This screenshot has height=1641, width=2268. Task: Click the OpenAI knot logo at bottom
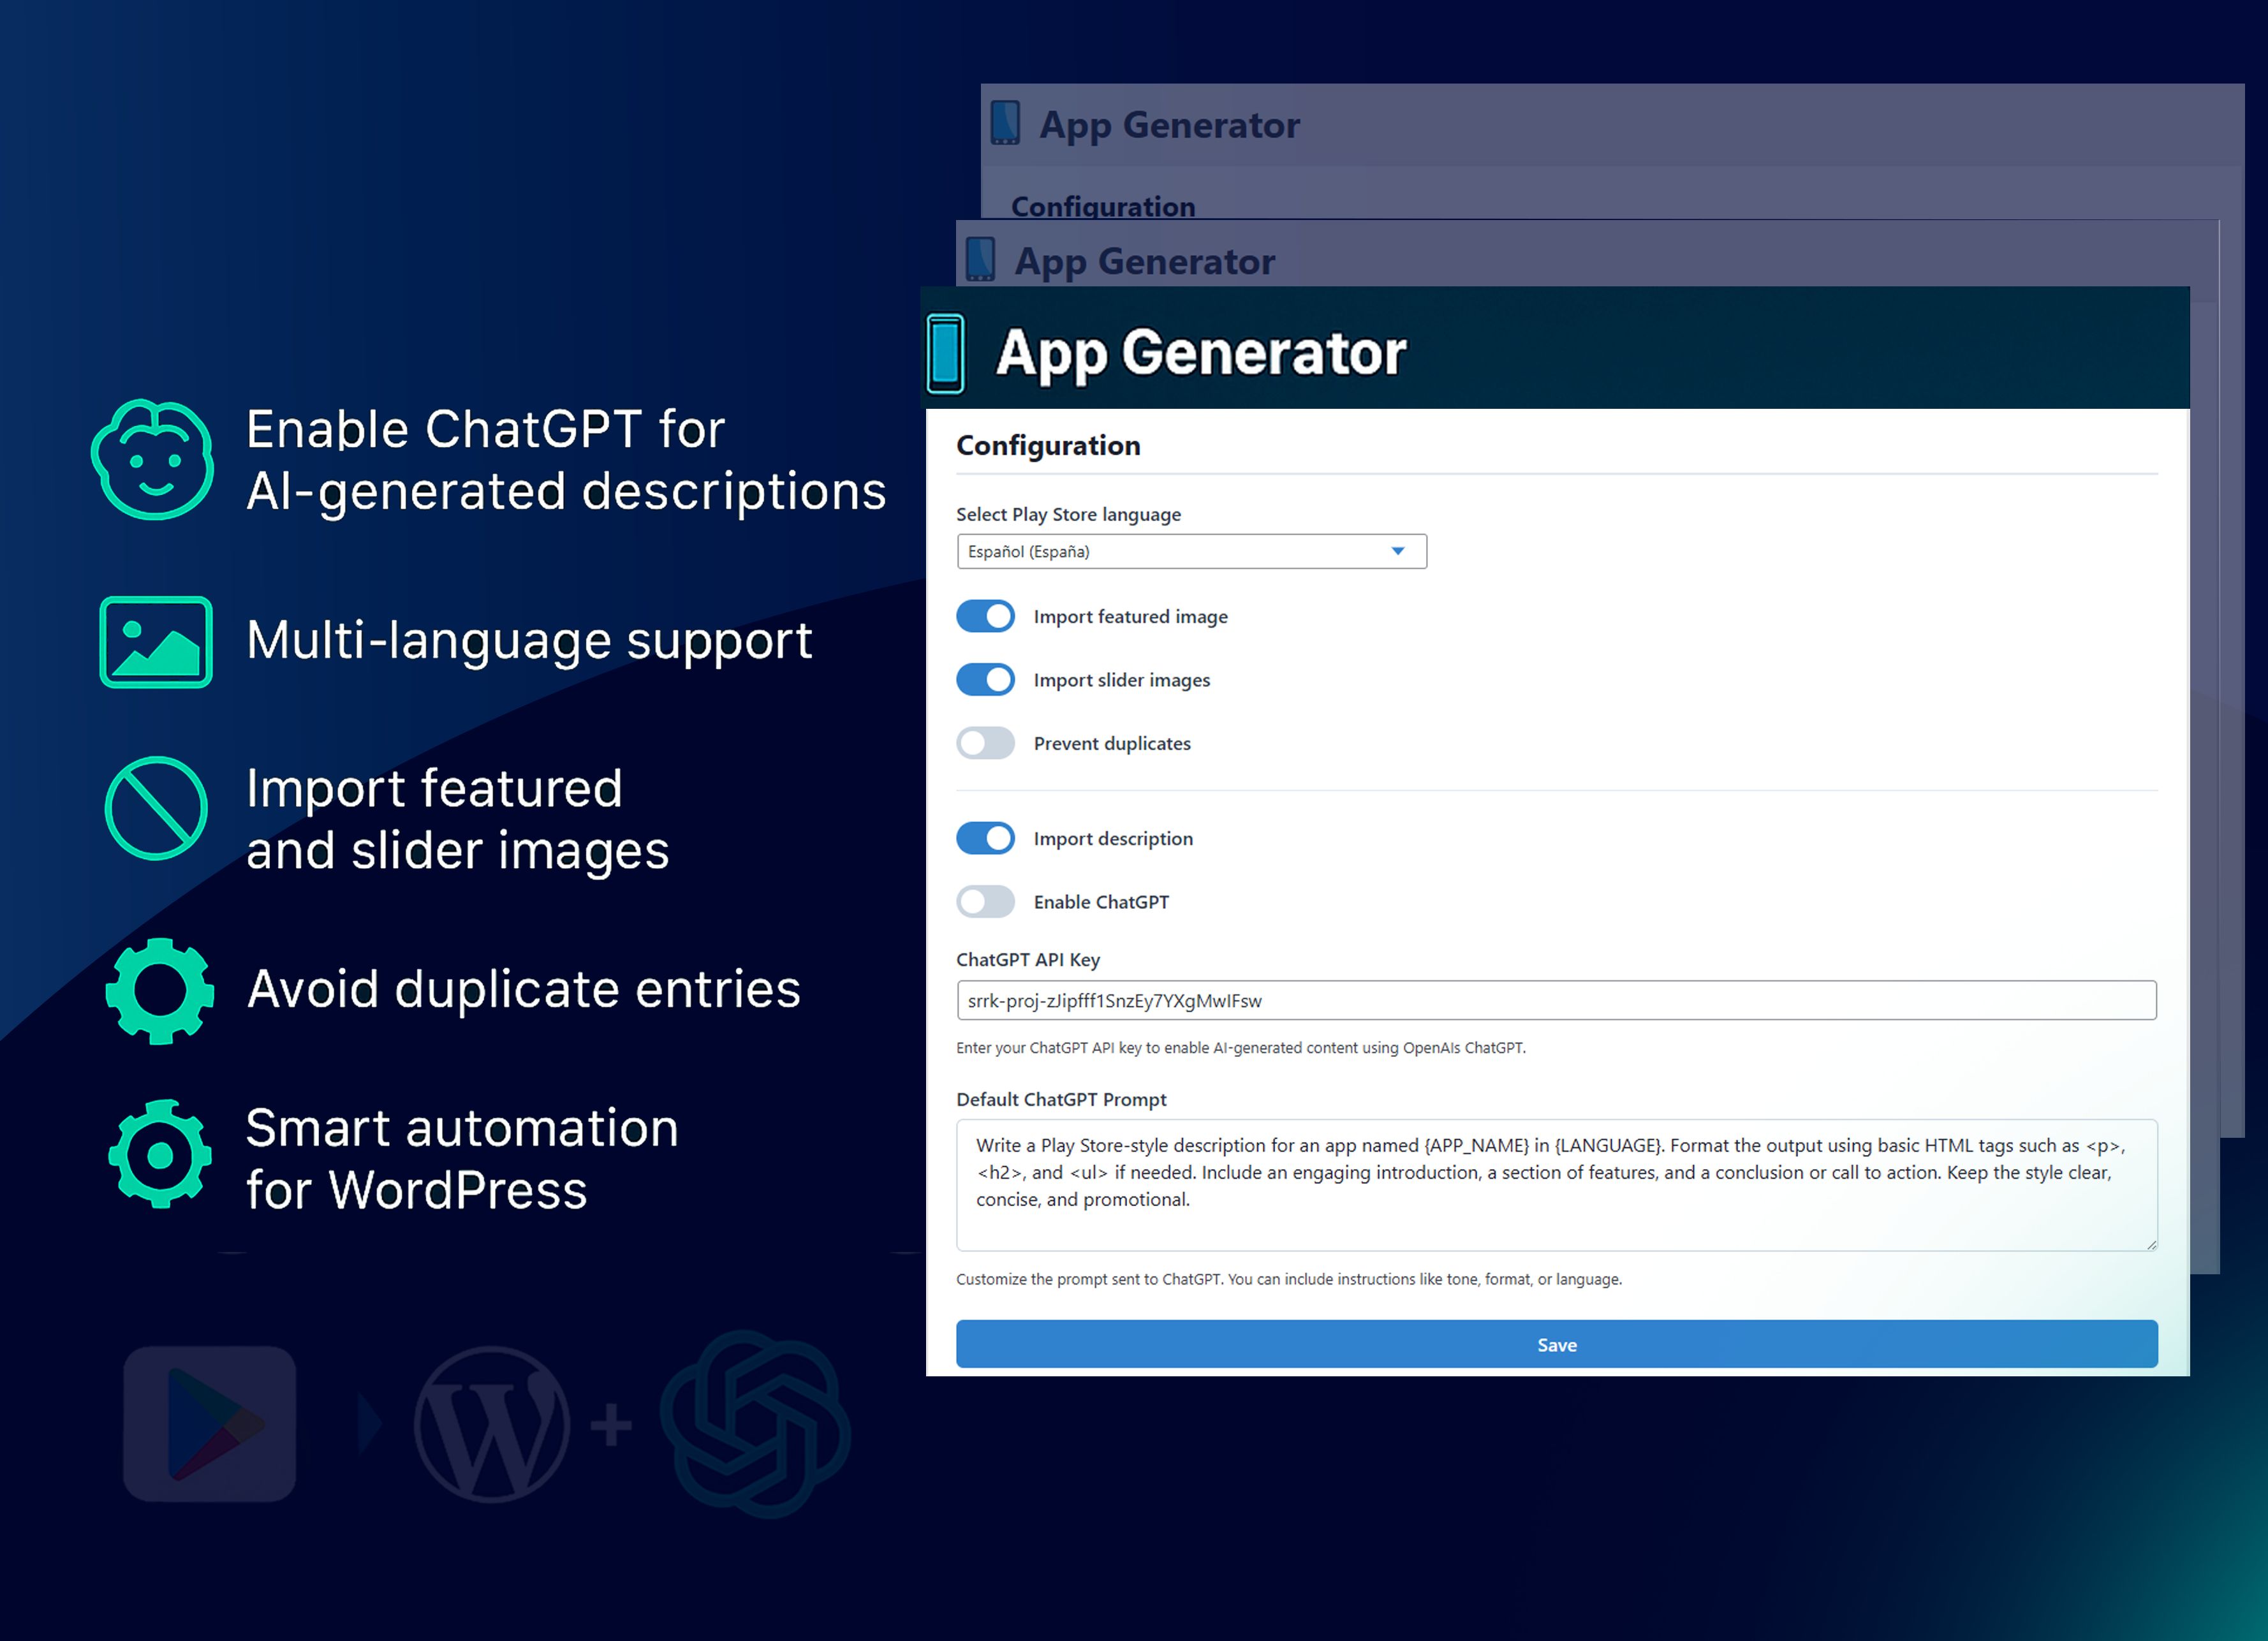point(756,1424)
